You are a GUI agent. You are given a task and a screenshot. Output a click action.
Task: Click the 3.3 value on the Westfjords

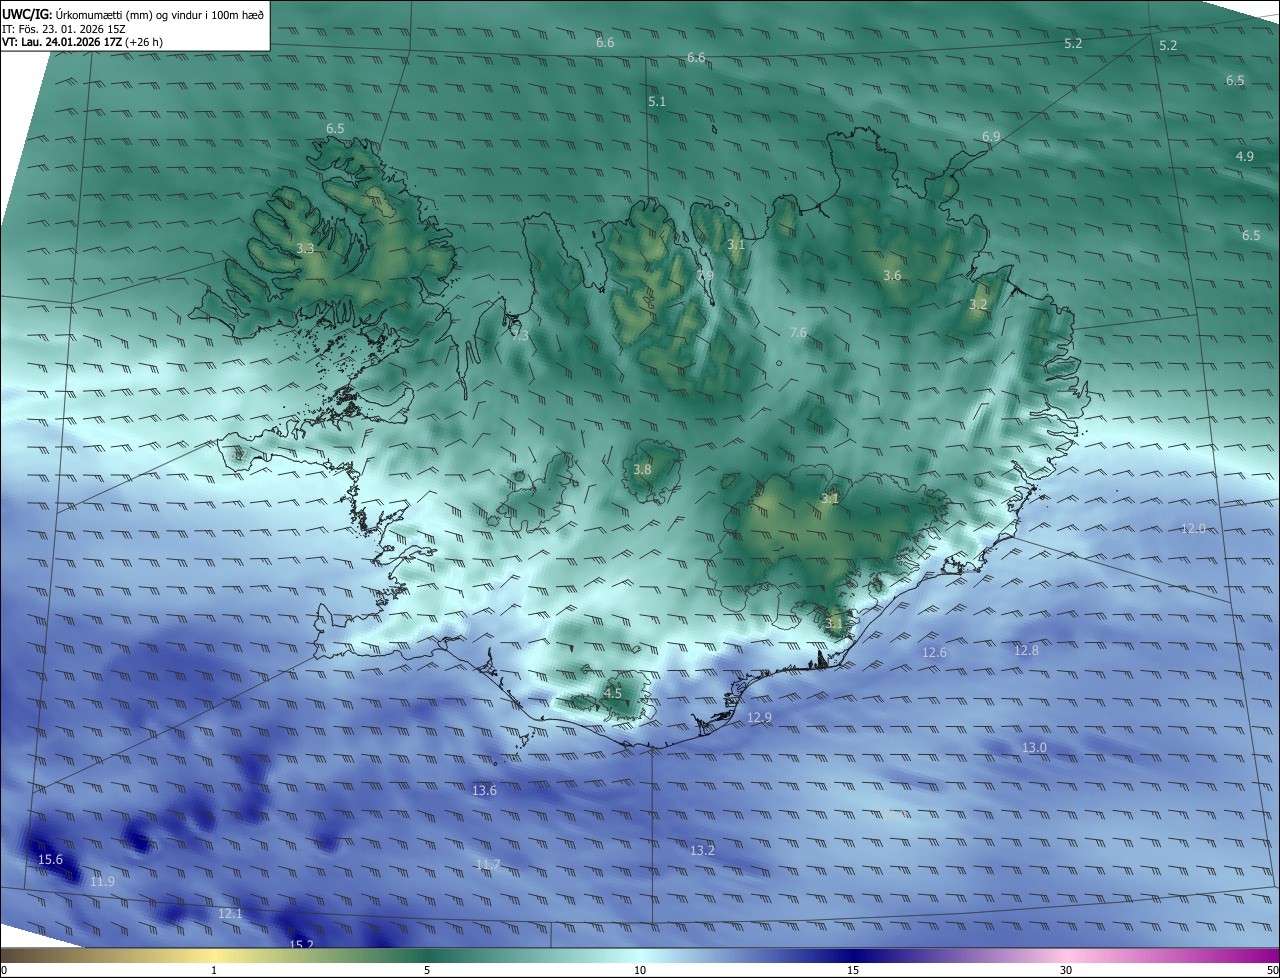coord(306,249)
